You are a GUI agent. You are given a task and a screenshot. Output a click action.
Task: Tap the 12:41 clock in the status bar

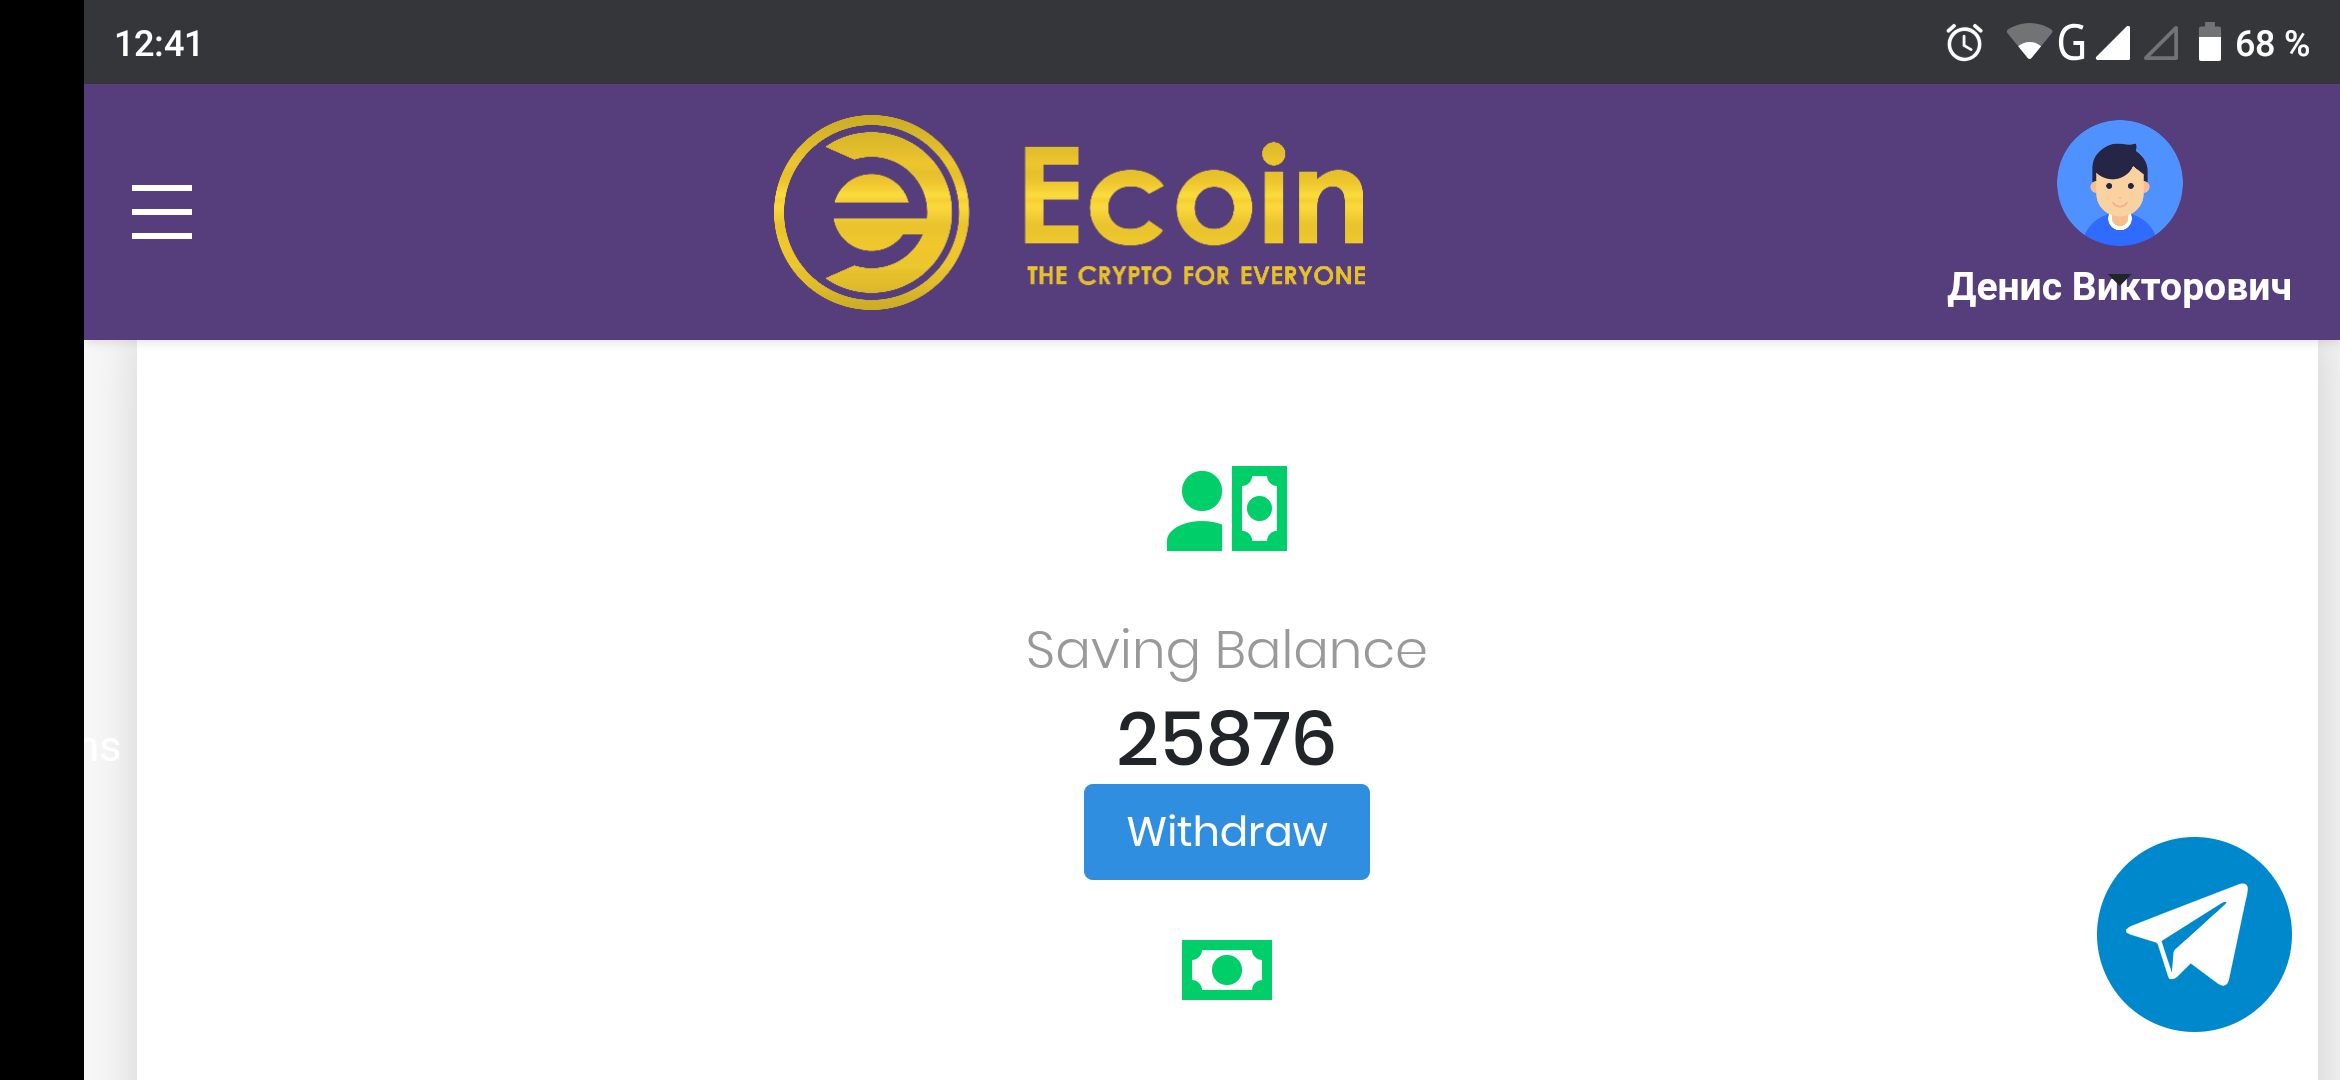(159, 43)
